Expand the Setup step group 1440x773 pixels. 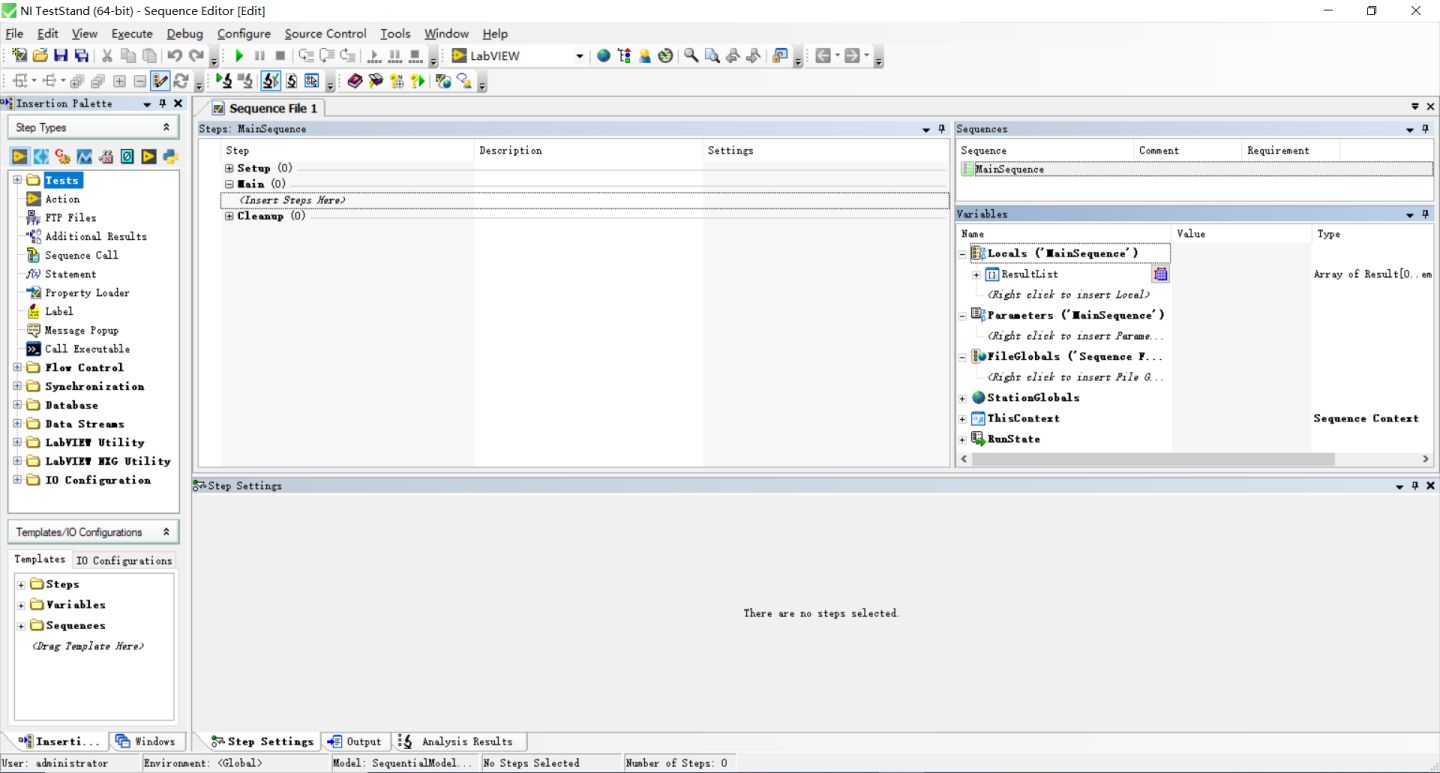tap(229, 168)
